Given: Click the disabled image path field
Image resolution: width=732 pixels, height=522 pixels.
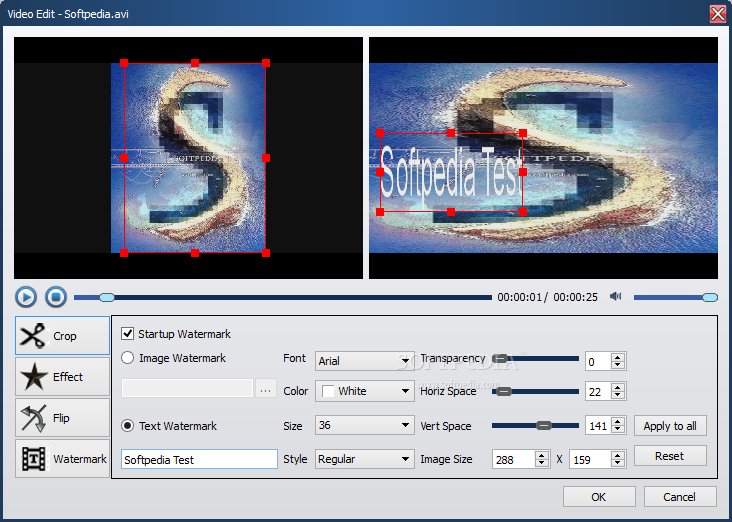Looking at the screenshot, I should point(187,388).
